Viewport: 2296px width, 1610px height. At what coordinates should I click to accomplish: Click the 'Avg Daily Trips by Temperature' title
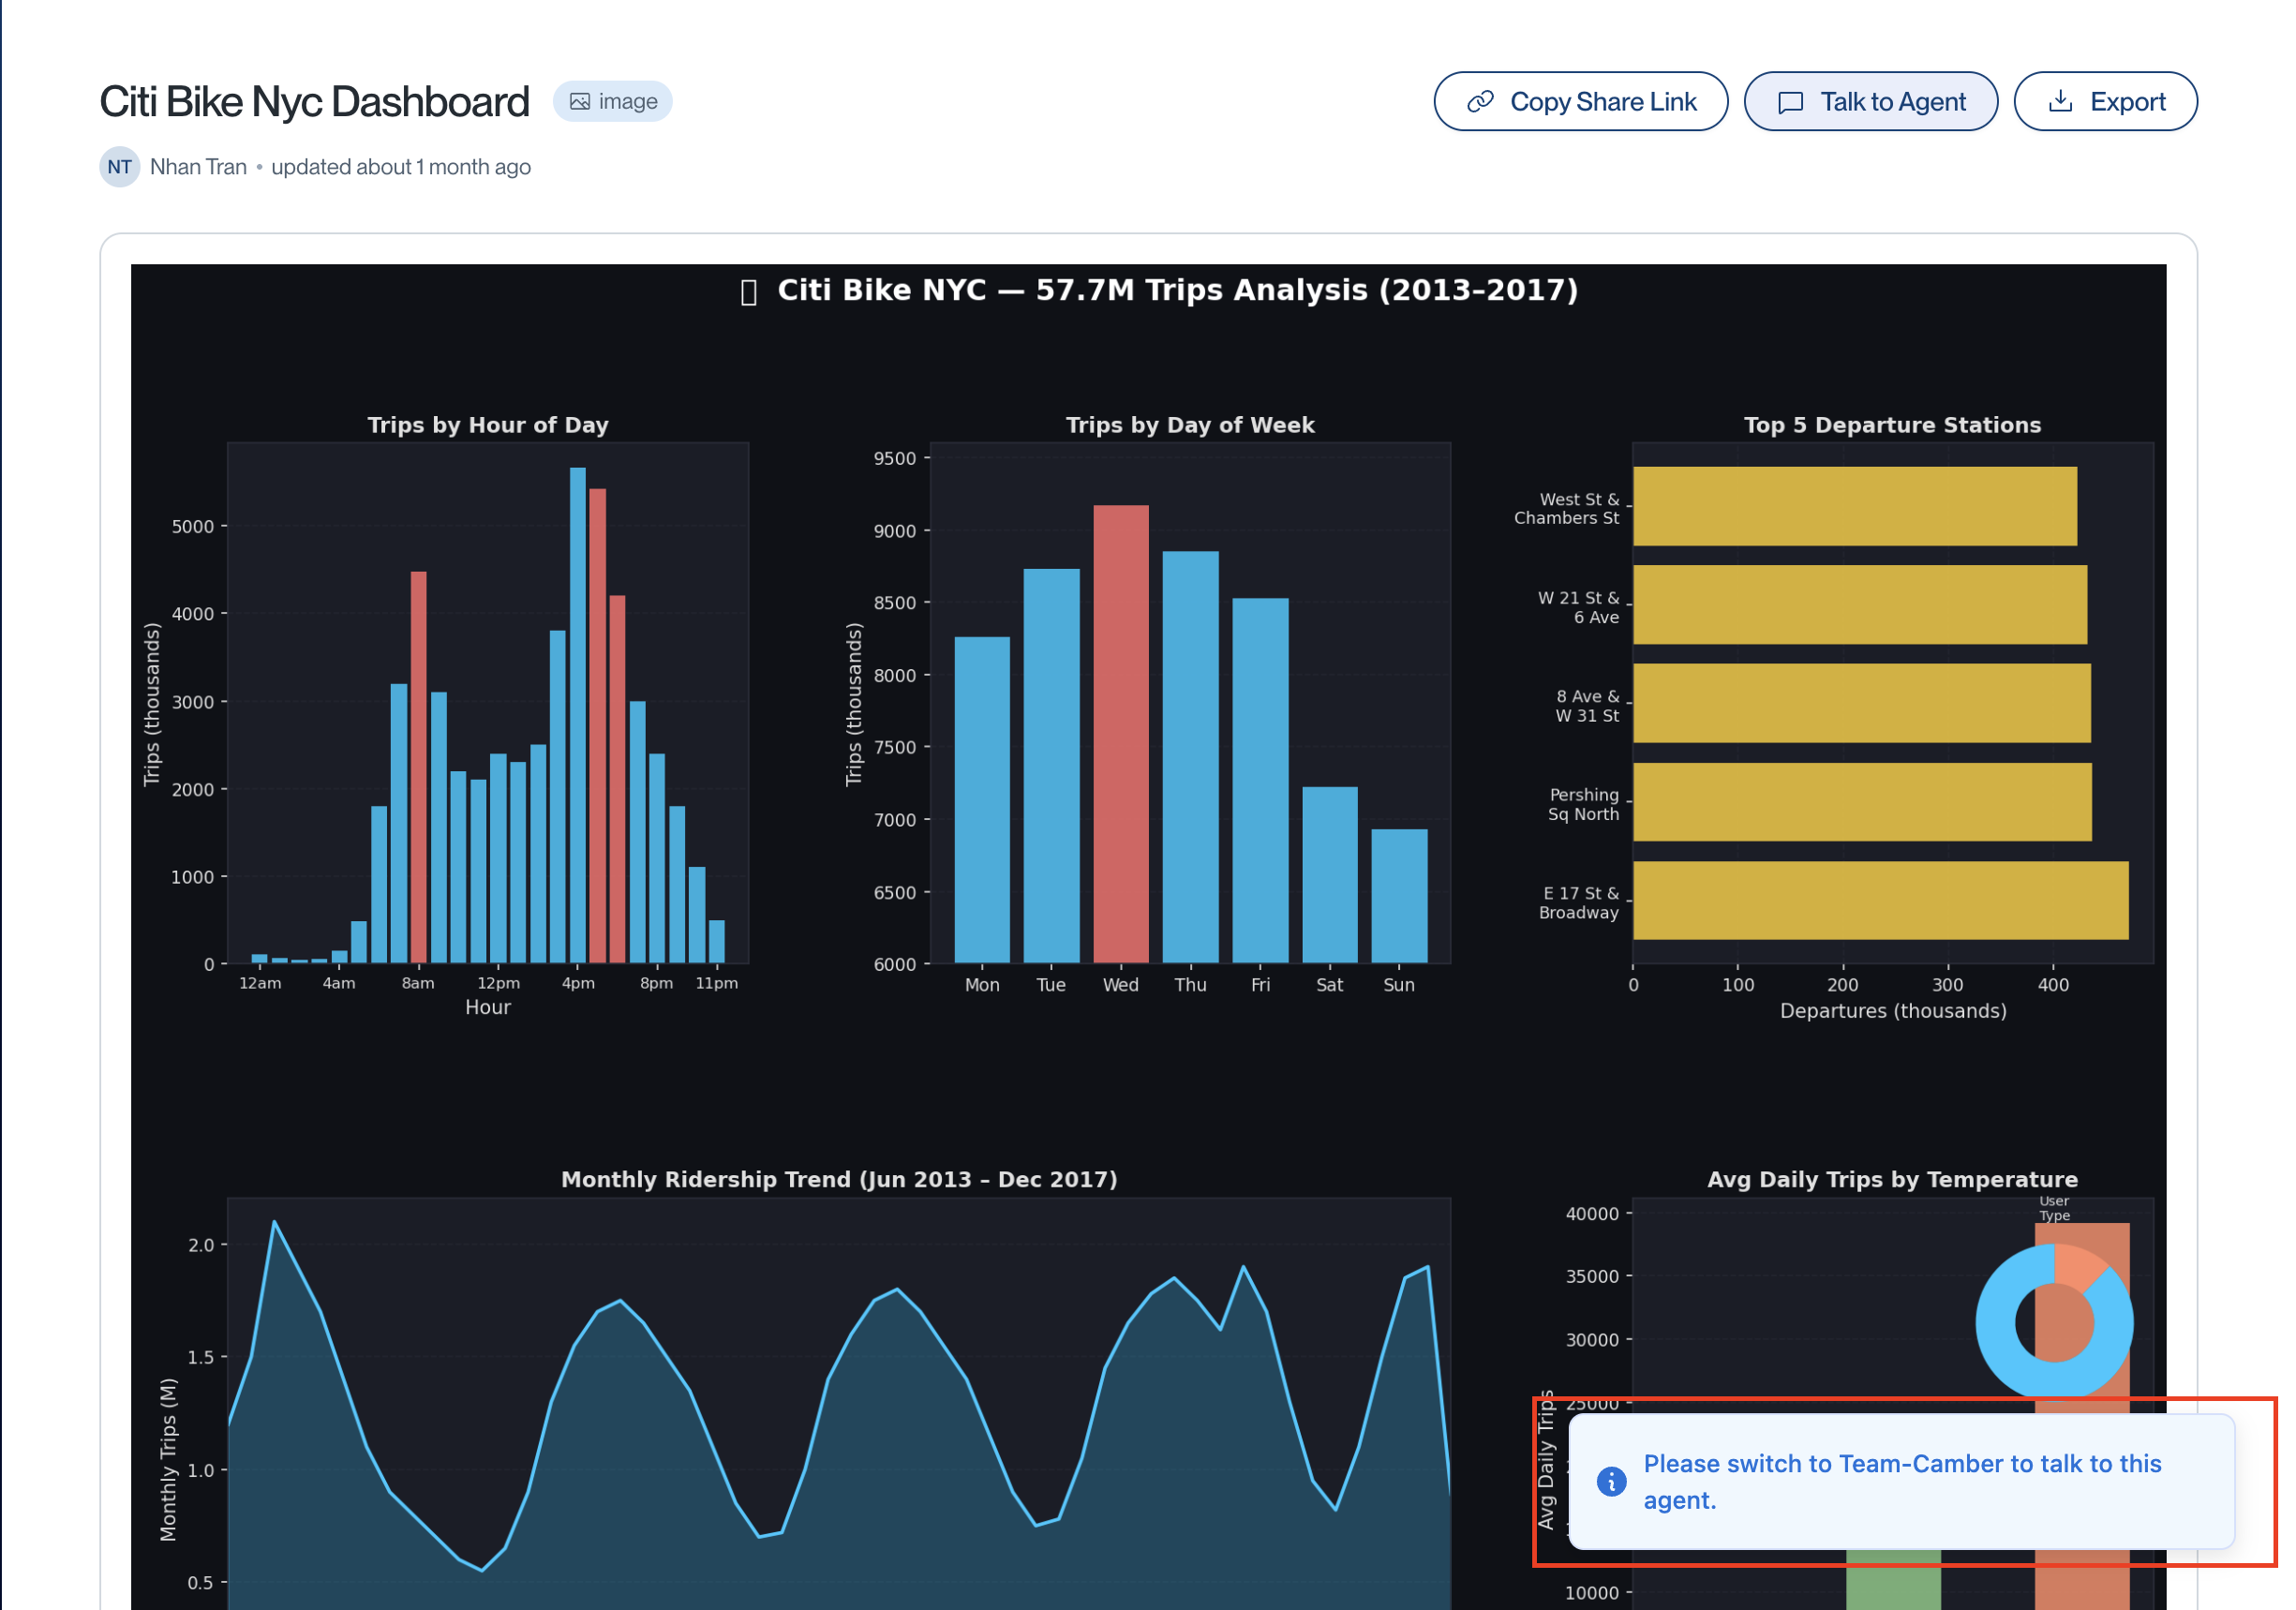click(x=1892, y=1179)
